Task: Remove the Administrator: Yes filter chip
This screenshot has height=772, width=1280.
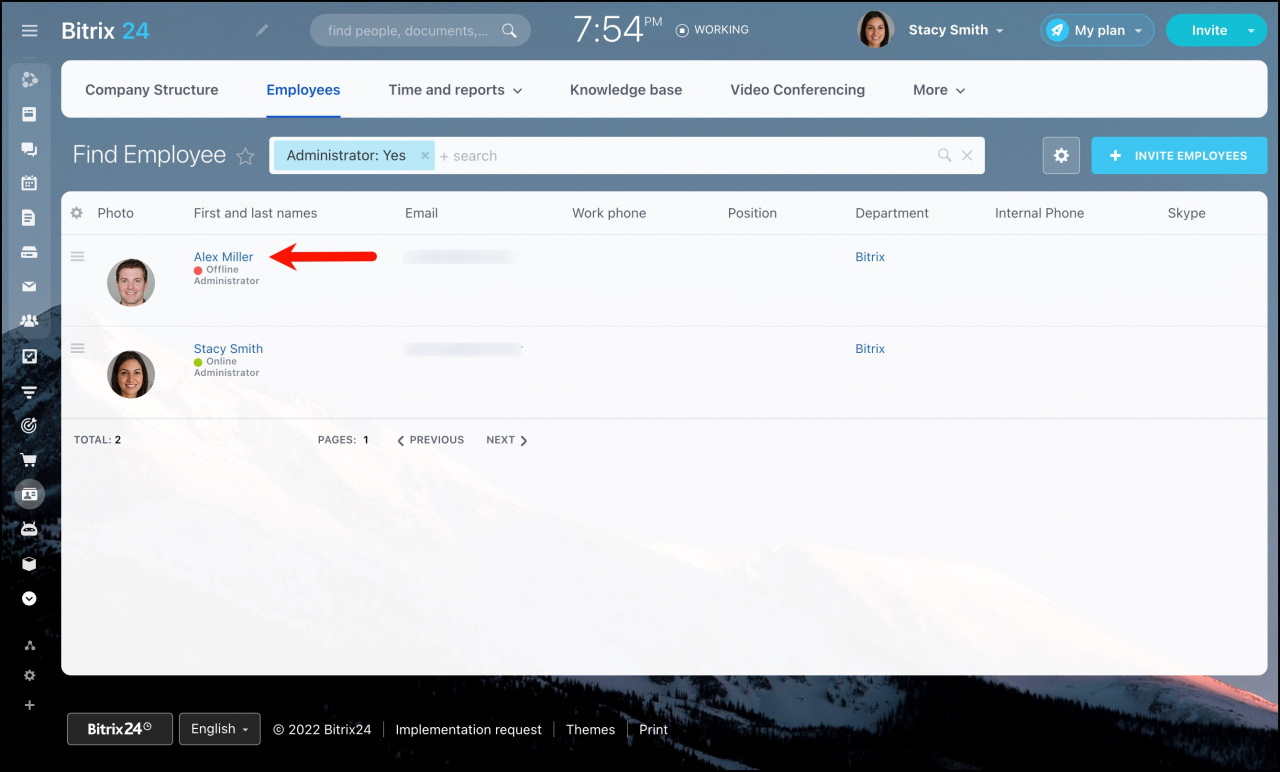Action: click(424, 156)
